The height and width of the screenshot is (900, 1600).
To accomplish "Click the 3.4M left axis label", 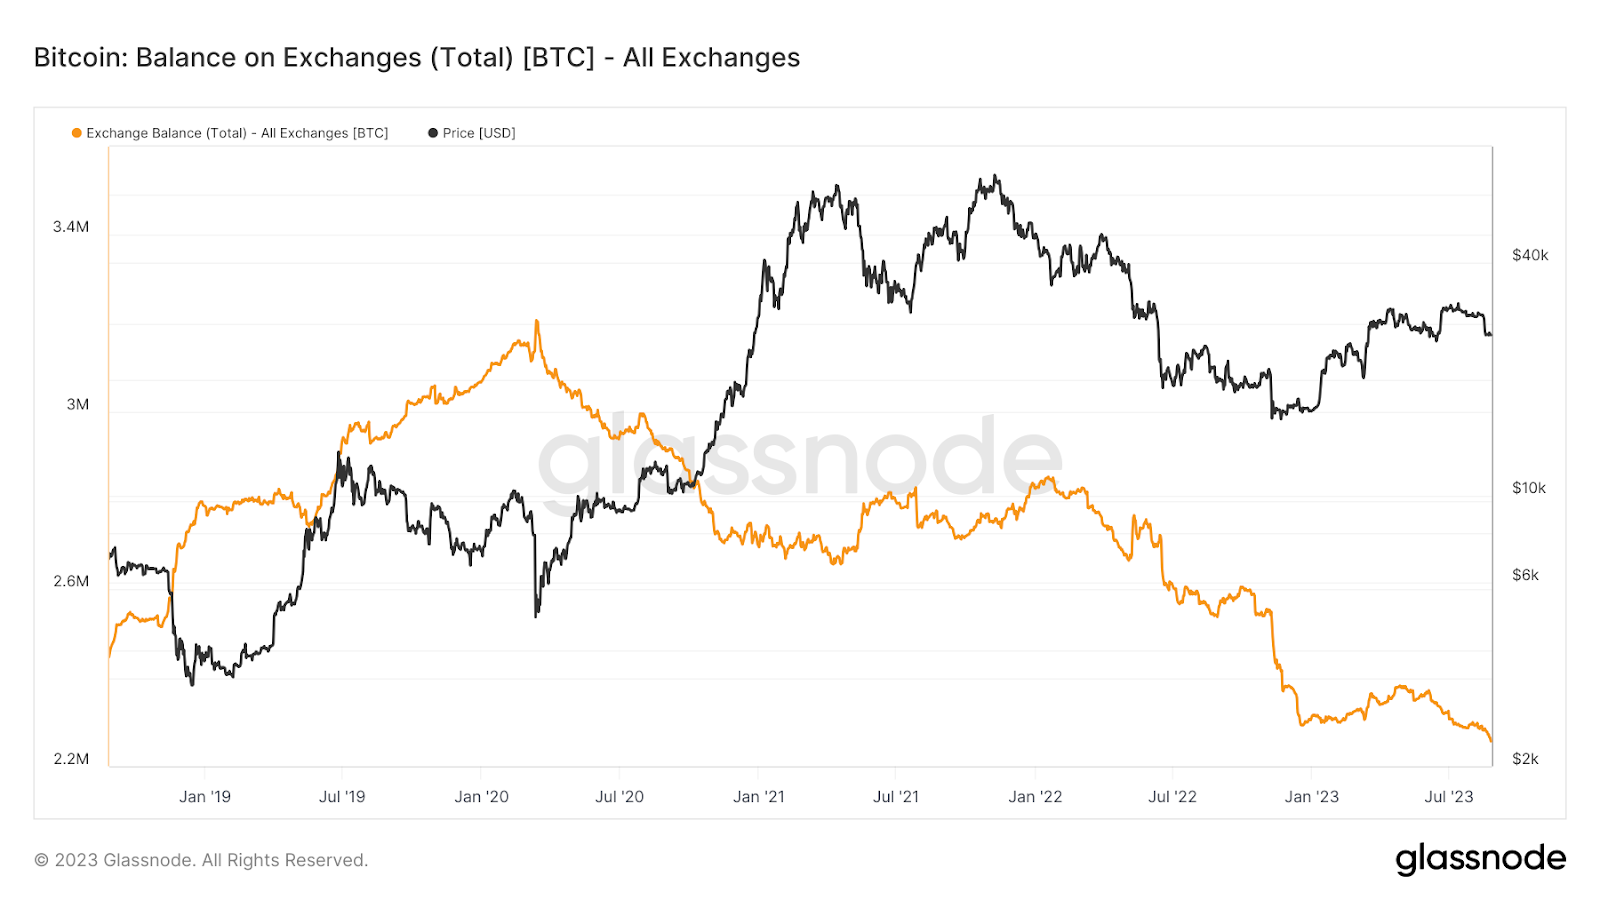I will click(x=71, y=227).
